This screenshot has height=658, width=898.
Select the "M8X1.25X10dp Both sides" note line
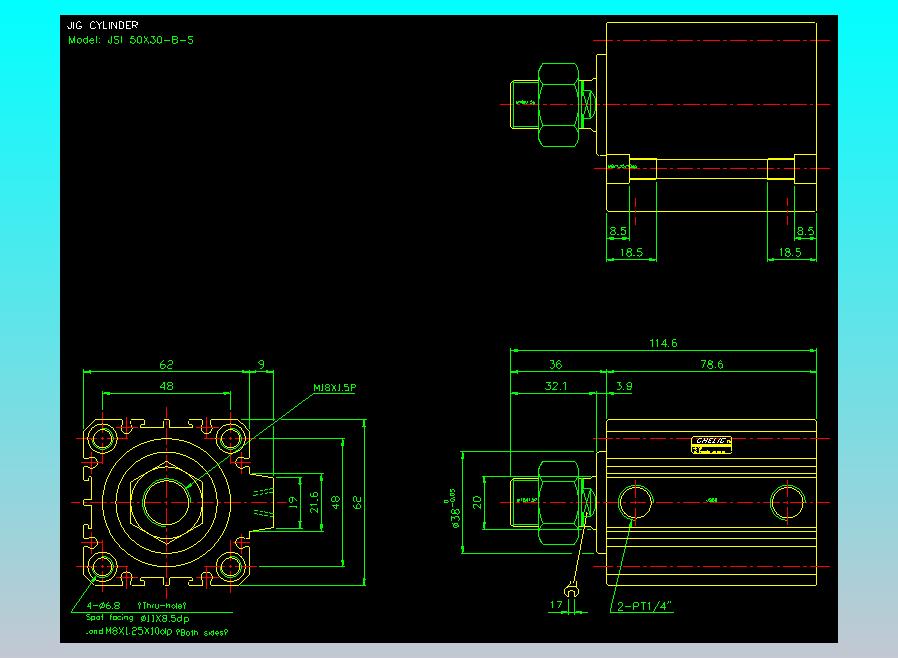tap(157, 632)
